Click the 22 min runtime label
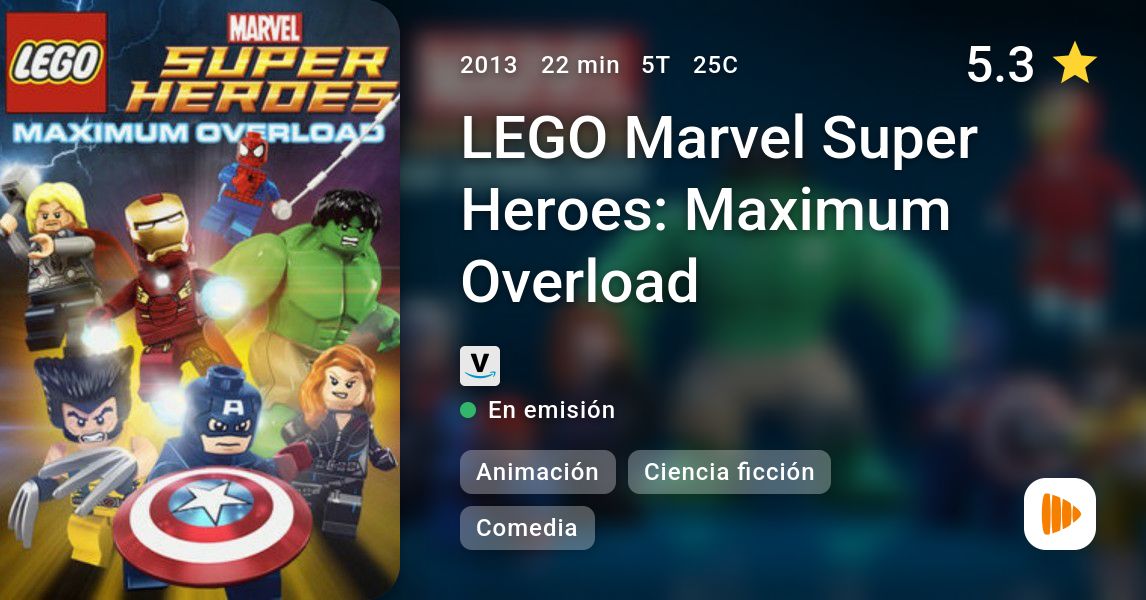Screen dimensions: 1146x600 click(x=580, y=65)
